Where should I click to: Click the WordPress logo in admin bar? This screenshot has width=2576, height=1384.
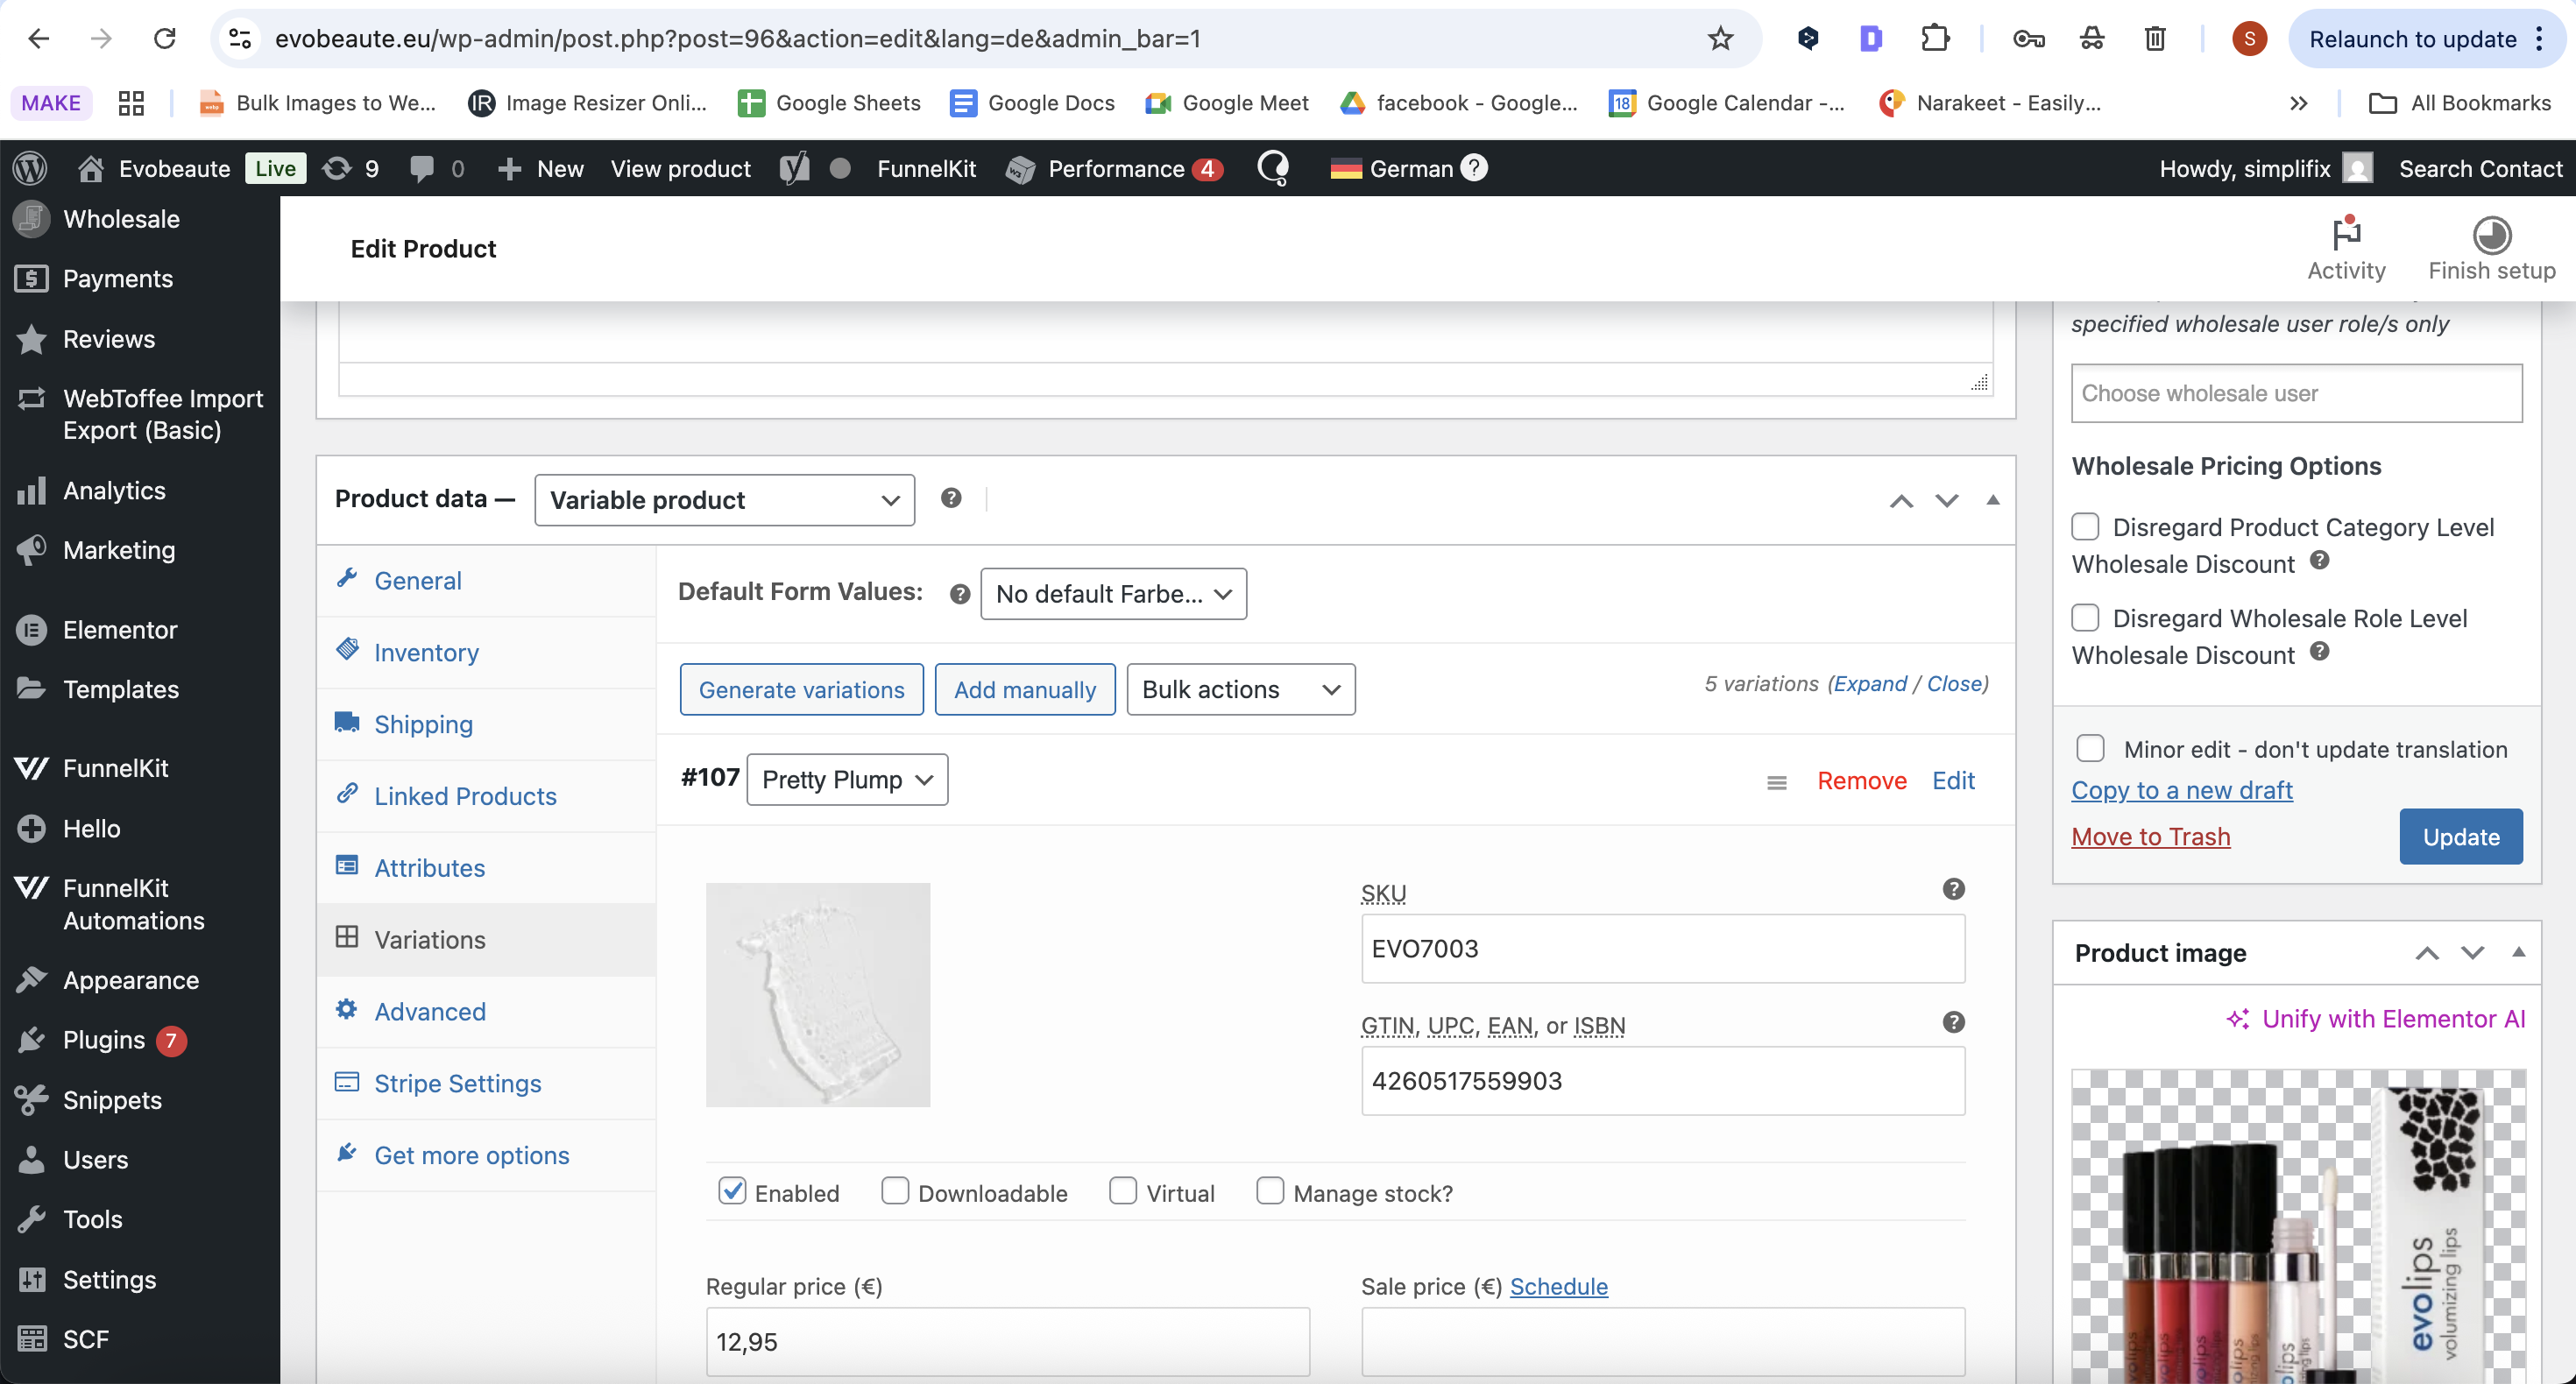click(x=30, y=168)
